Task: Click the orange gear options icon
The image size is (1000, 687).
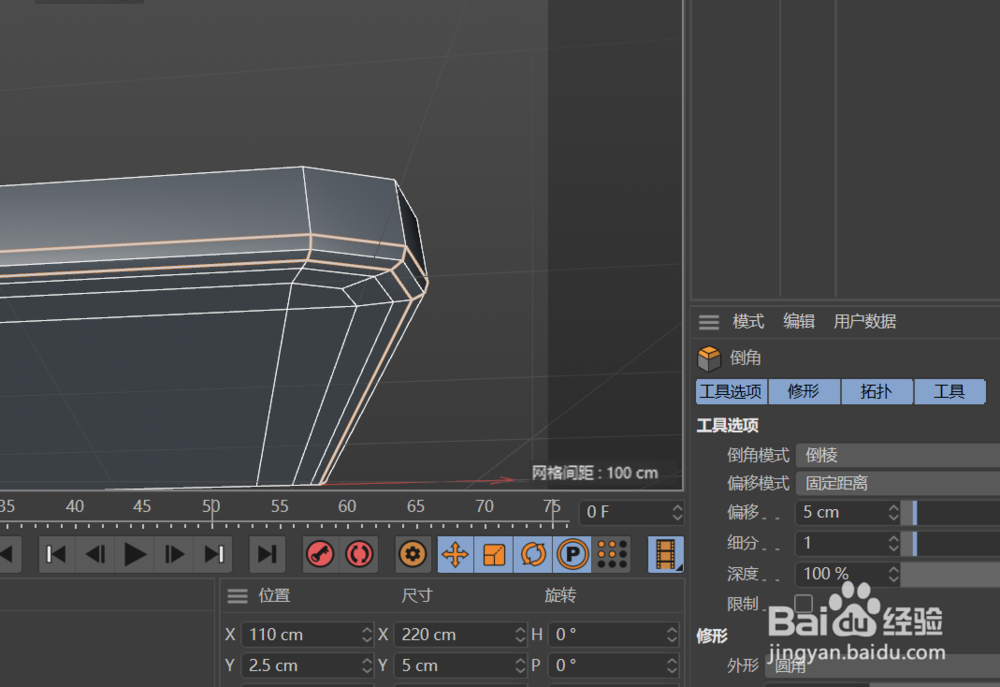Action: click(413, 554)
